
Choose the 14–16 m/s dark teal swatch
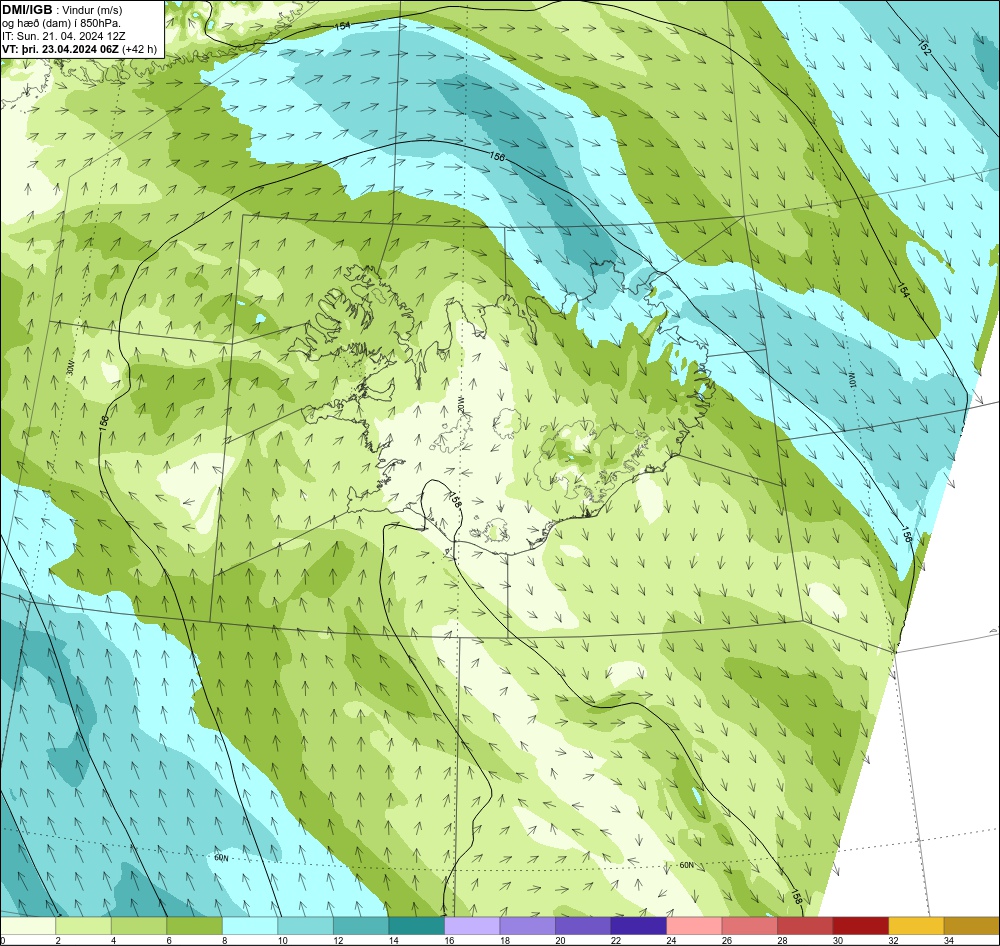pyautogui.click(x=416, y=926)
